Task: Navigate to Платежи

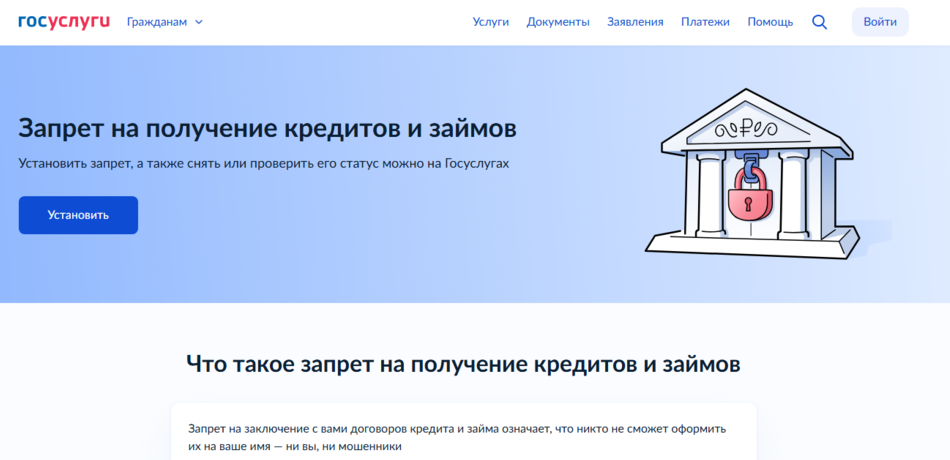Action: (705, 22)
